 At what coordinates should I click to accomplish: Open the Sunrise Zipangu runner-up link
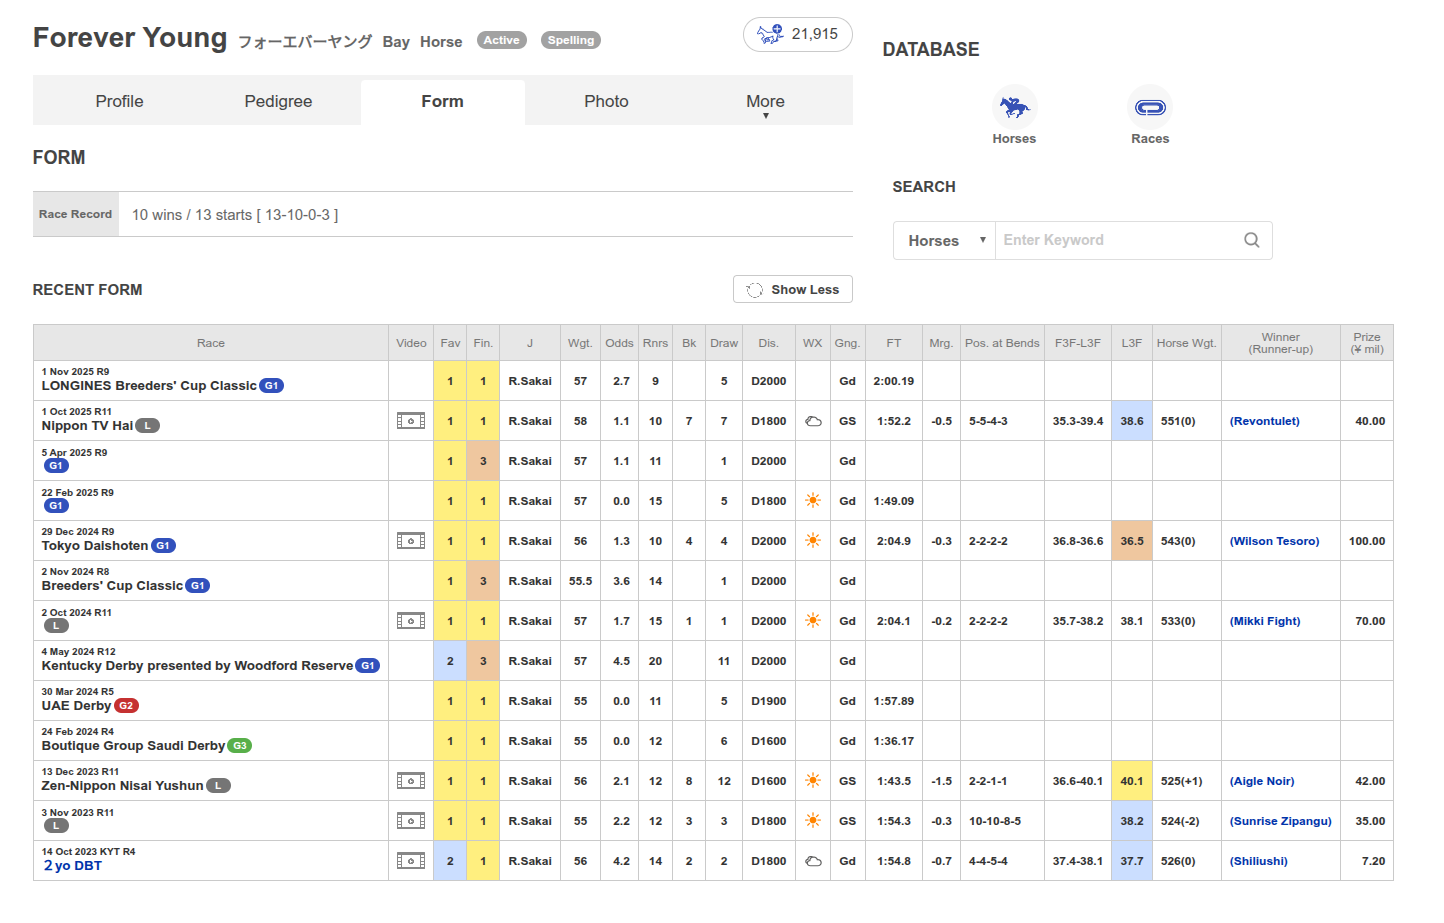[1281, 821]
